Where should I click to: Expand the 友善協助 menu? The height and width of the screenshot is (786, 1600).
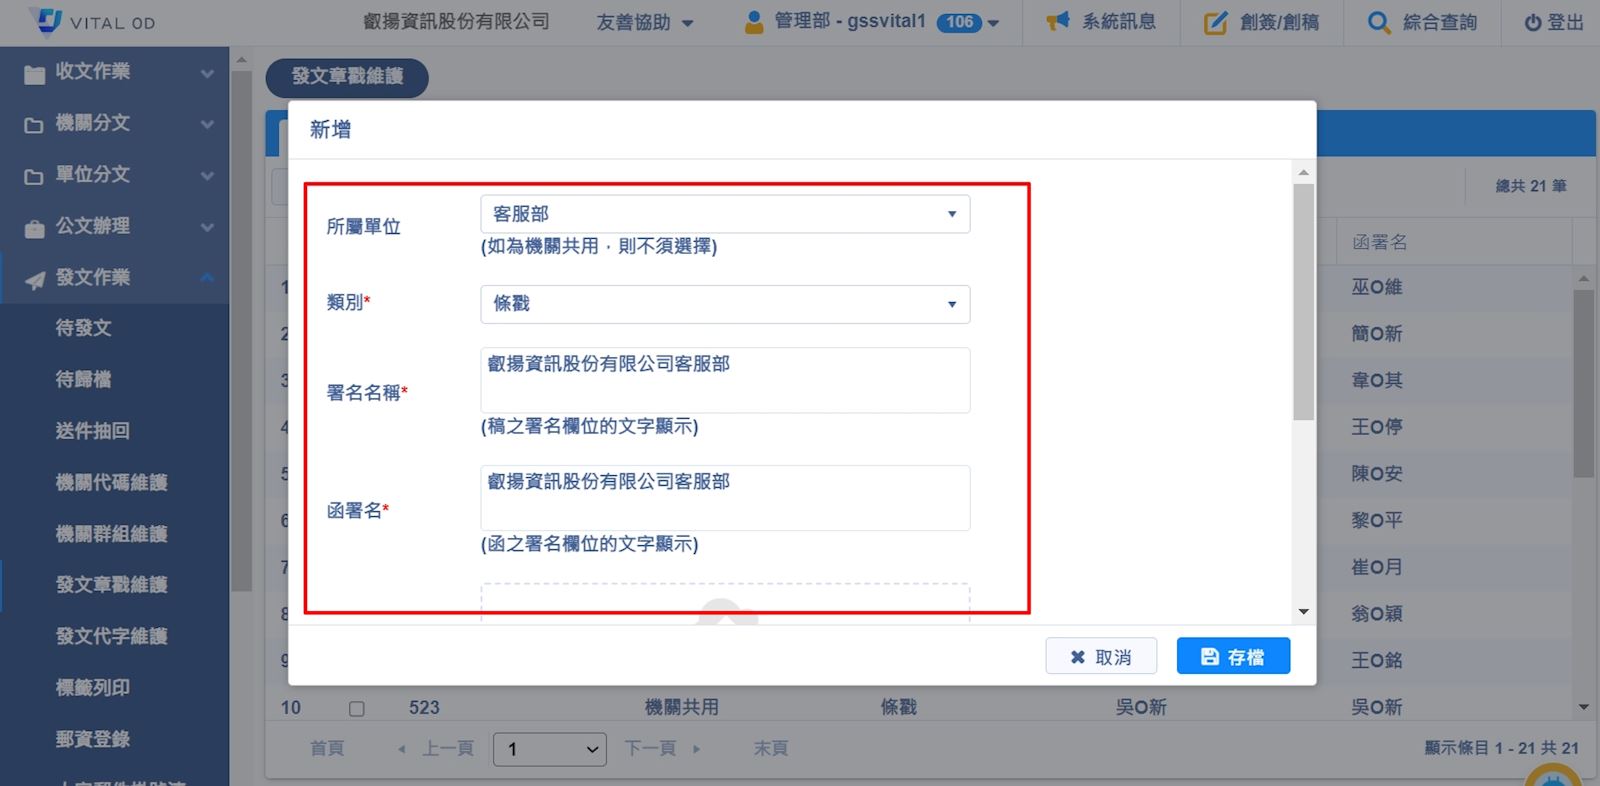(x=644, y=22)
